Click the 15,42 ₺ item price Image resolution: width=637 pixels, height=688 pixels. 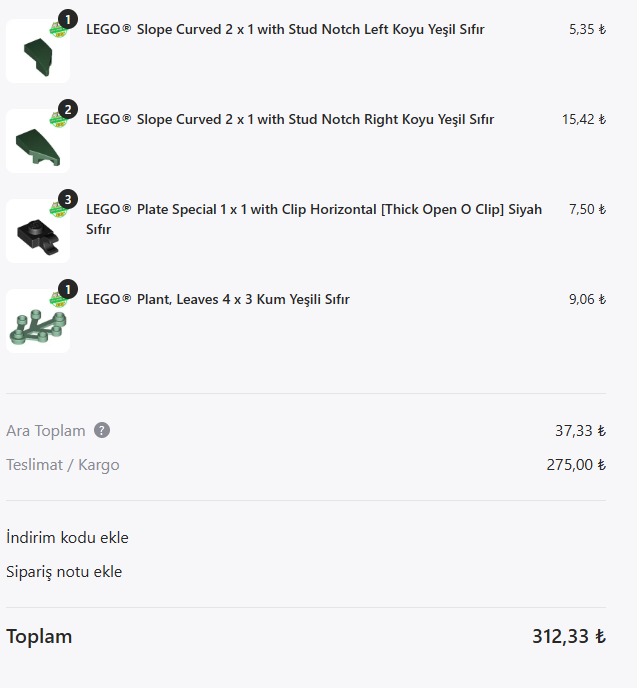(584, 119)
